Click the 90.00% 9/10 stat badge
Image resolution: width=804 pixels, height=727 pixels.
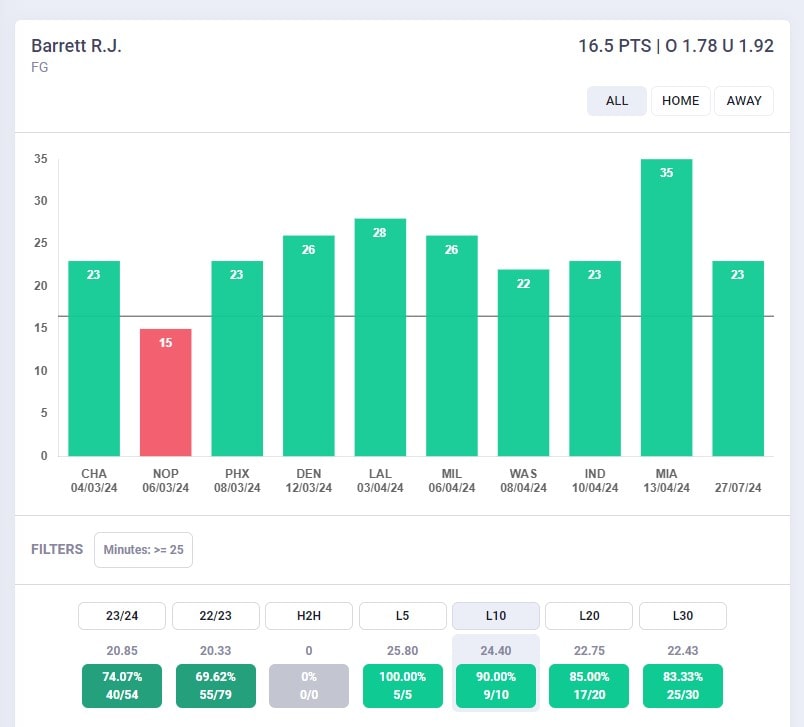point(496,686)
